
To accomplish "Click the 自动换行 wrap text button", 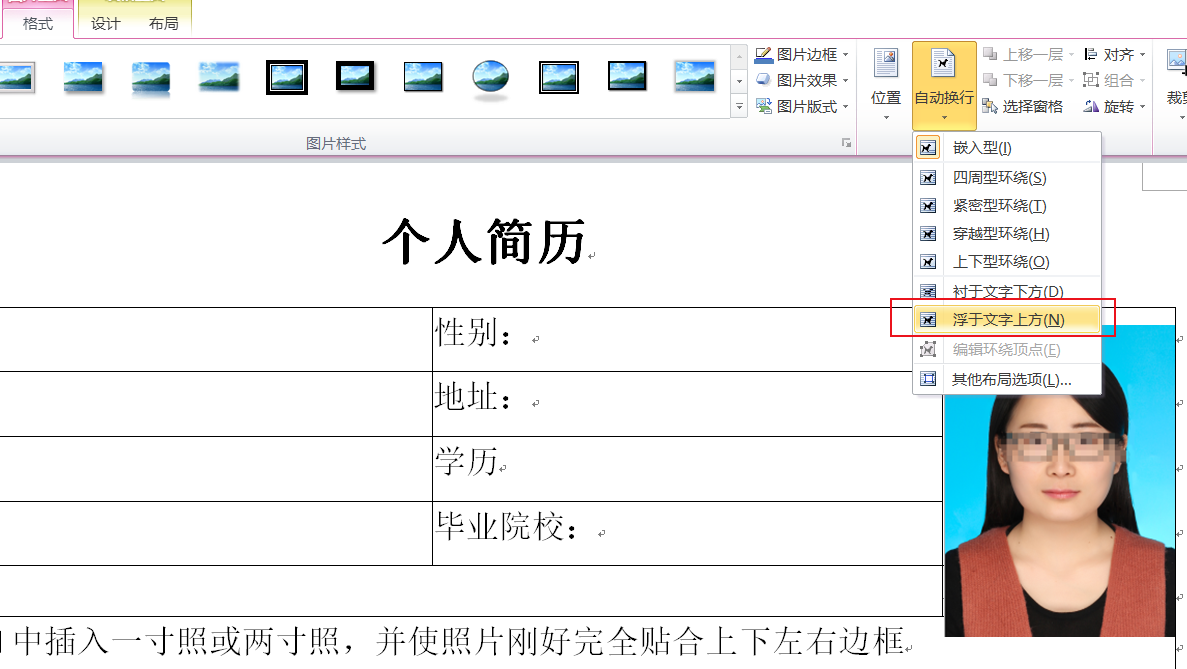I will [x=944, y=84].
